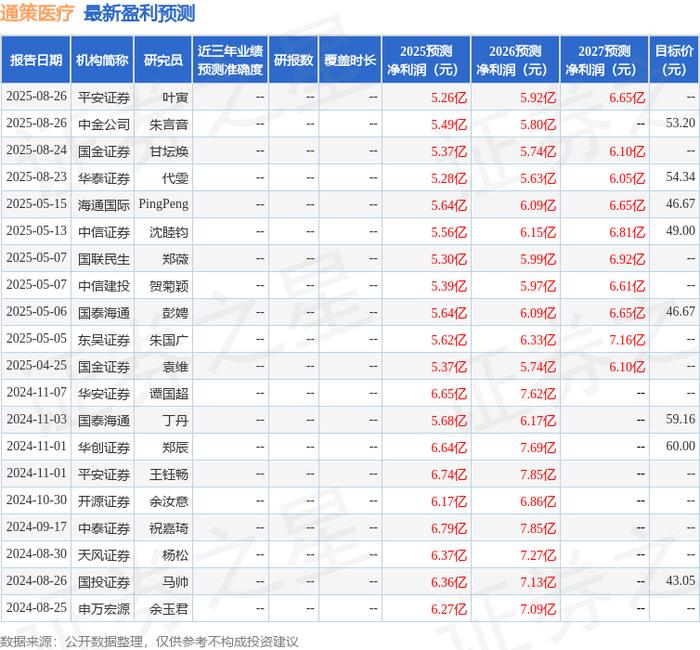The image size is (700, 650).
Task: Click 7.27亿 forecast value
Action: 538,555
